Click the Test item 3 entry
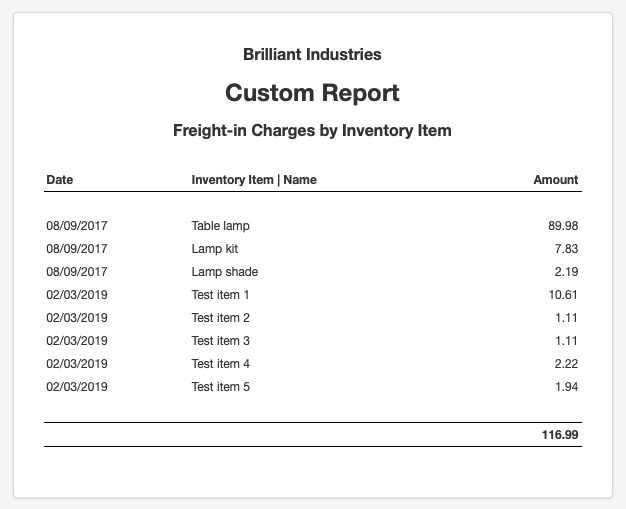 (220, 341)
